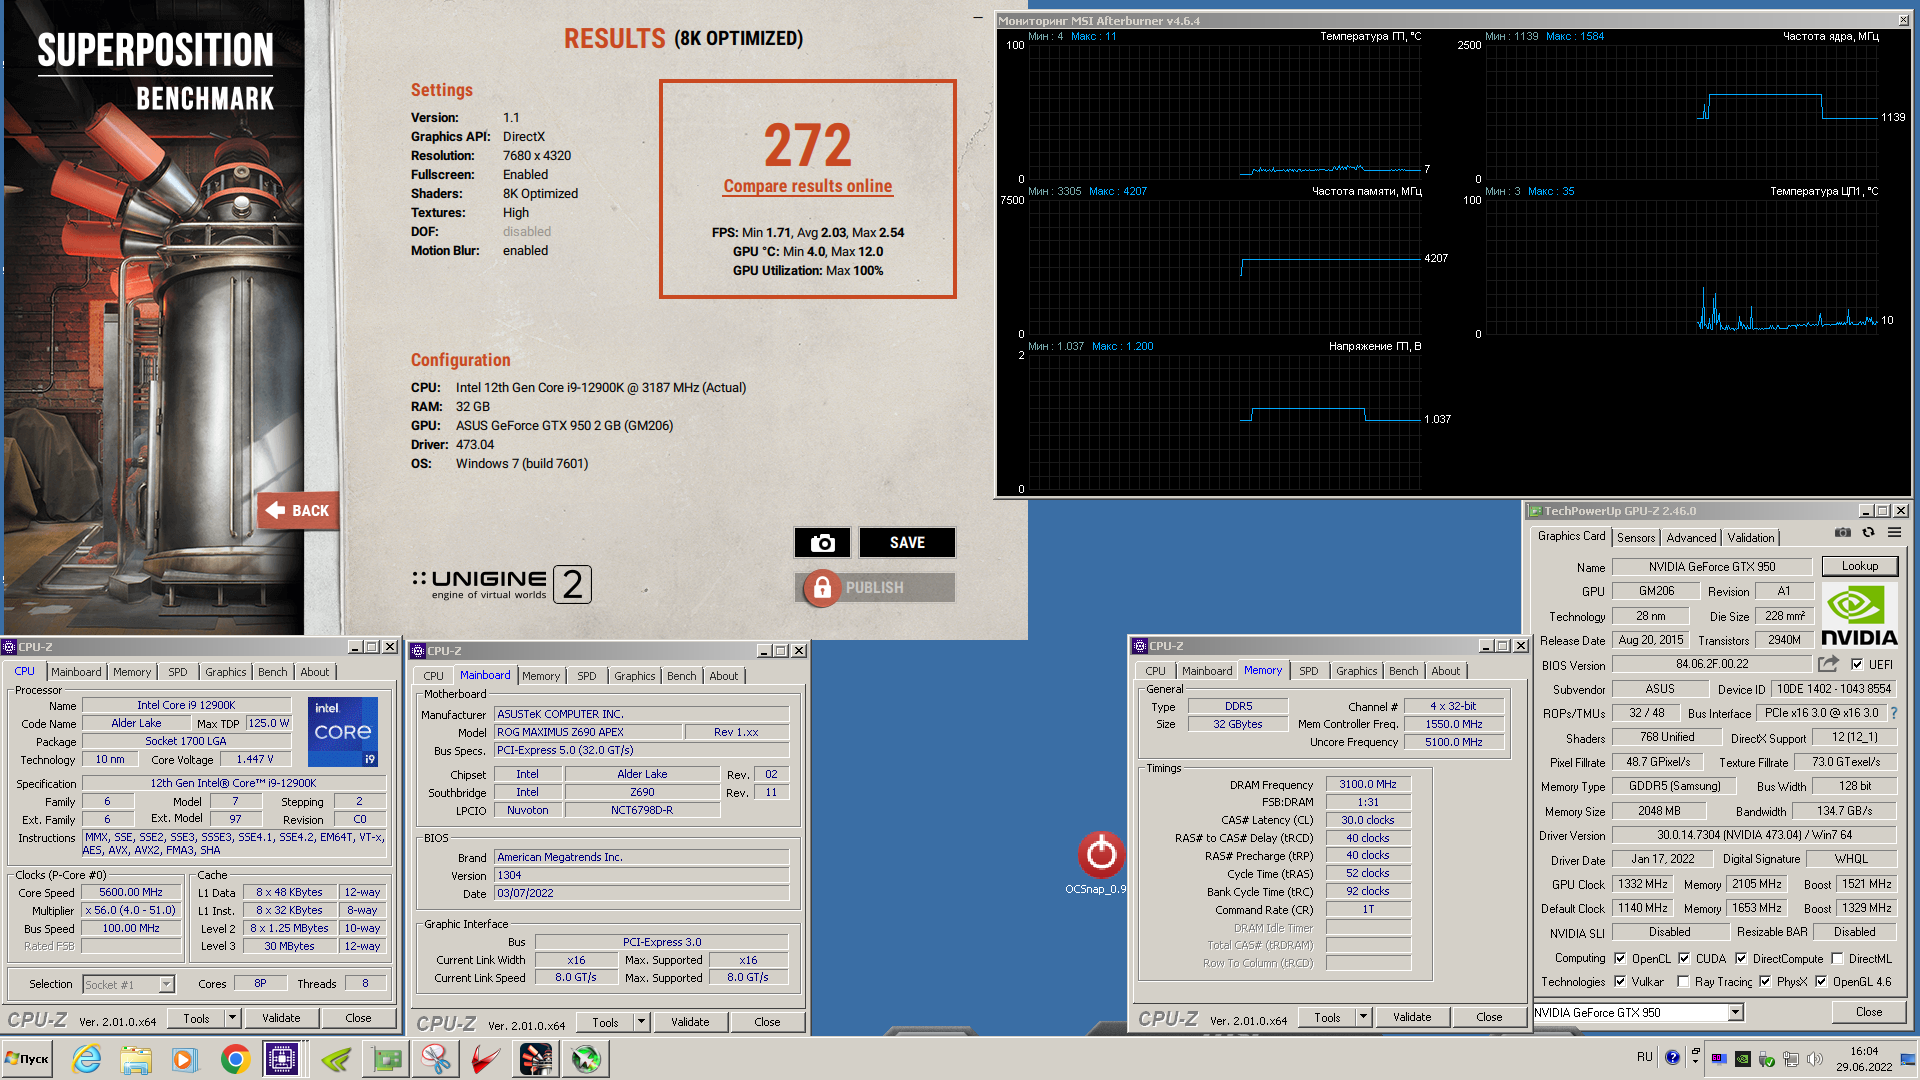Image resolution: width=1920 pixels, height=1080 pixels.
Task: Open the Validation tab in GPU-Z
Action: point(1751,537)
